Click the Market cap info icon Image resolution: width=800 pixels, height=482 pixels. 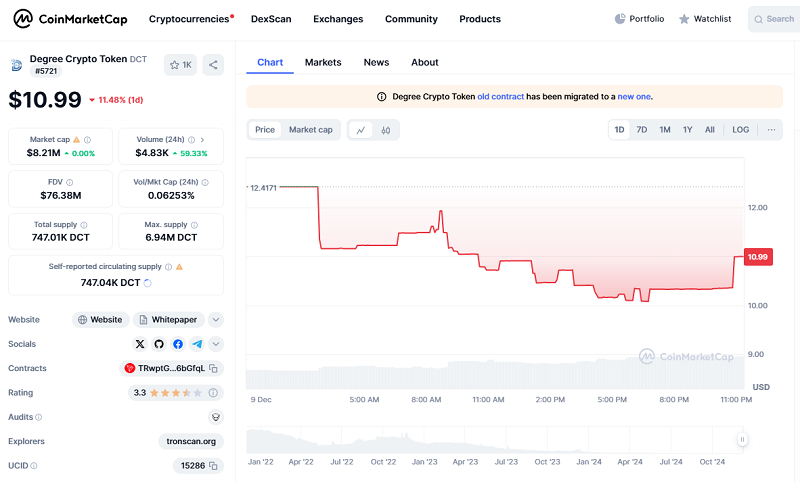click(87, 140)
